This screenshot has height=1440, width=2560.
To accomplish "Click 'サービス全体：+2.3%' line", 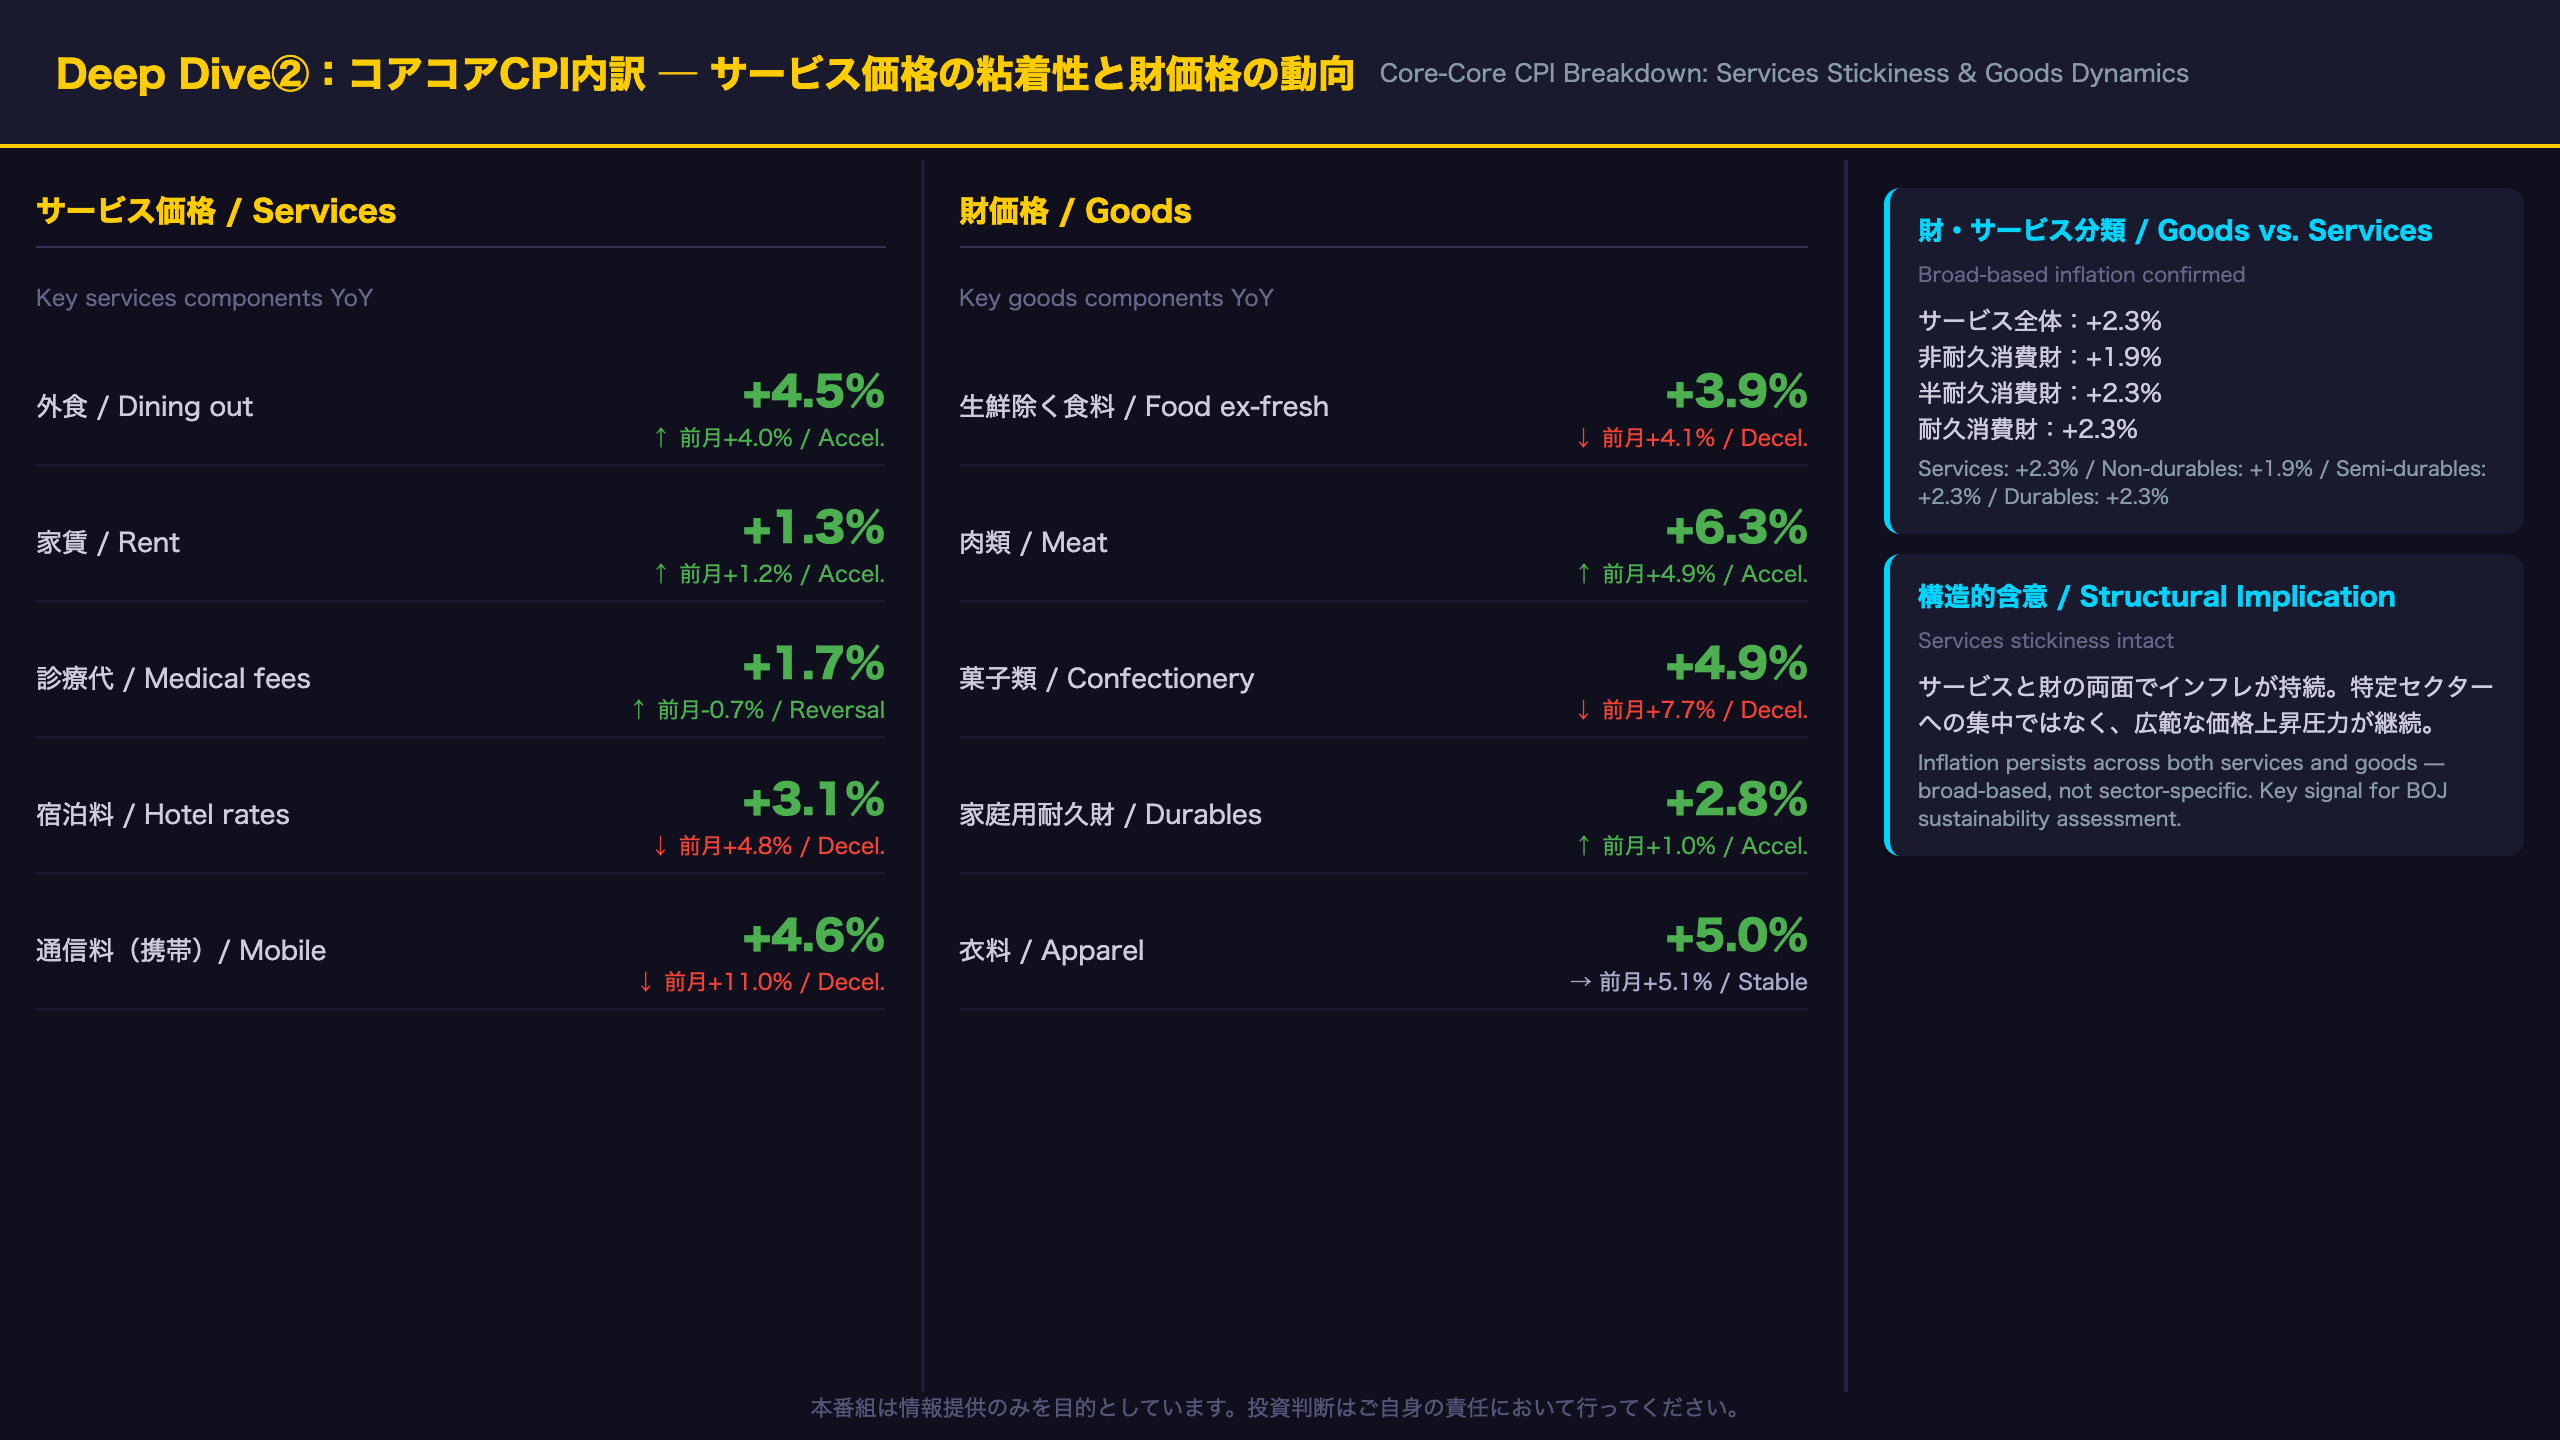I will [x=2039, y=321].
